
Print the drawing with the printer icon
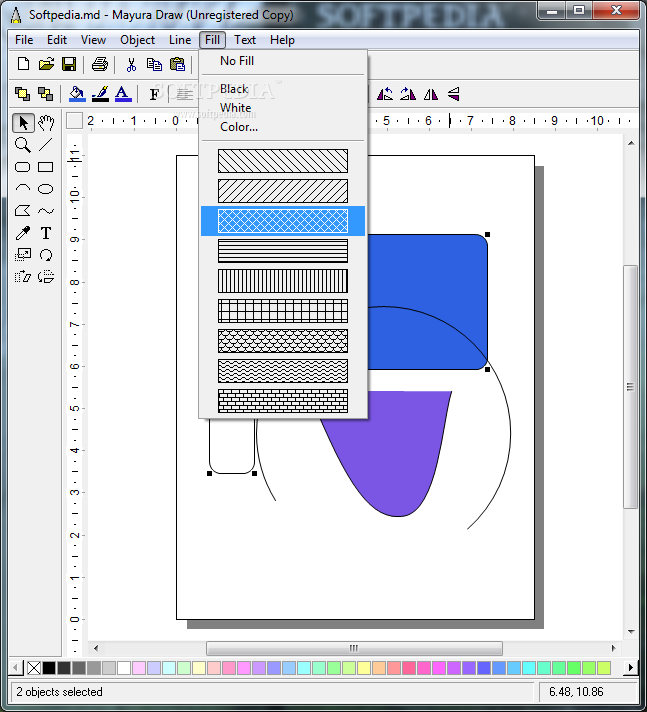(99, 64)
